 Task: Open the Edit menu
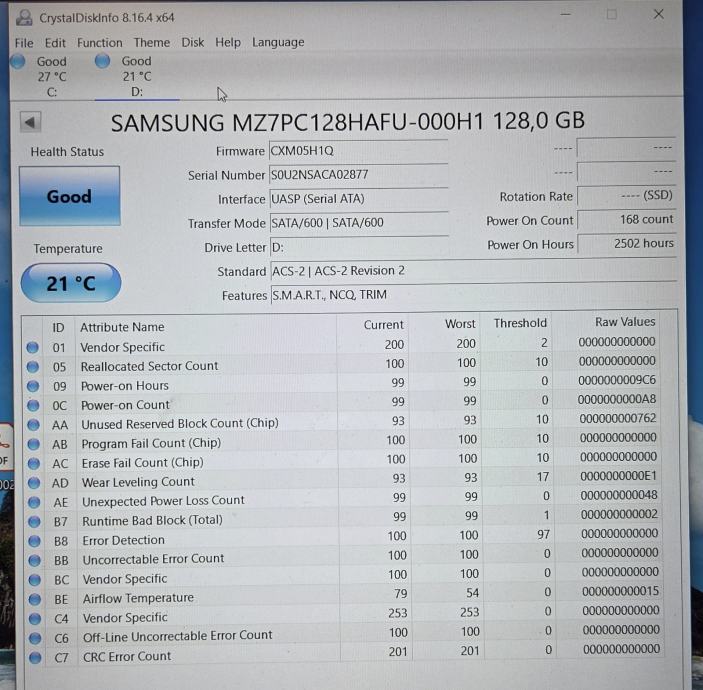coord(55,43)
